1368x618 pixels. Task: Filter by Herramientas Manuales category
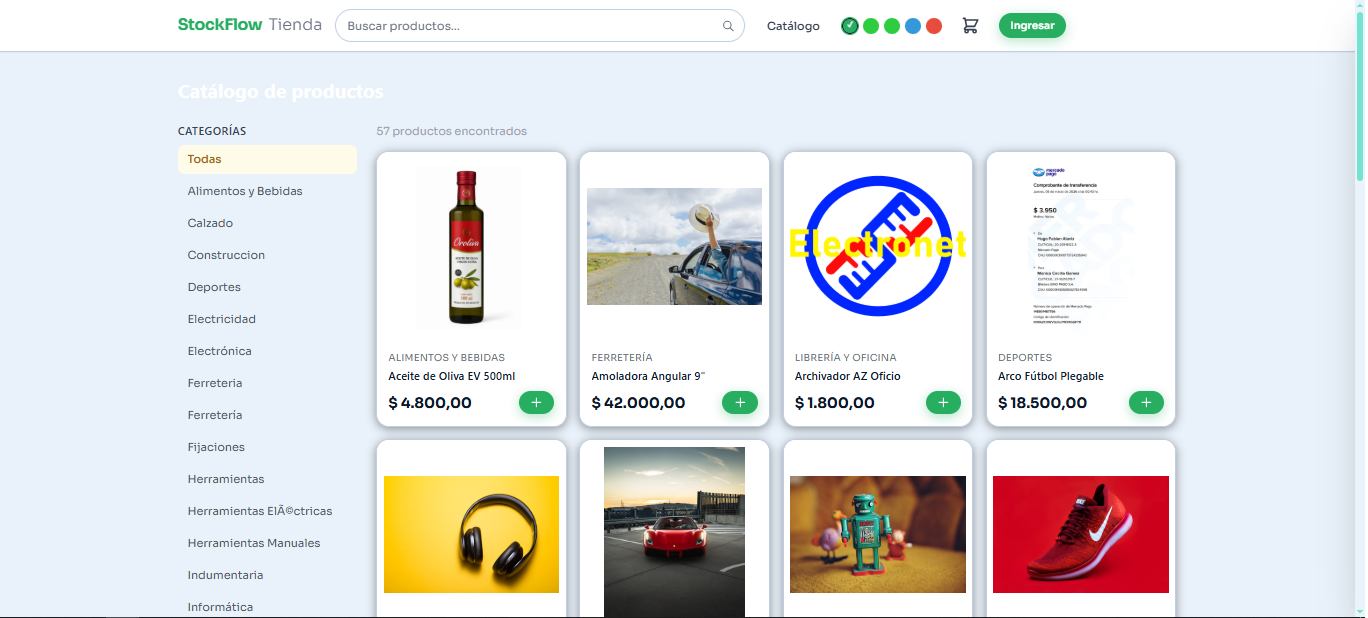point(254,543)
